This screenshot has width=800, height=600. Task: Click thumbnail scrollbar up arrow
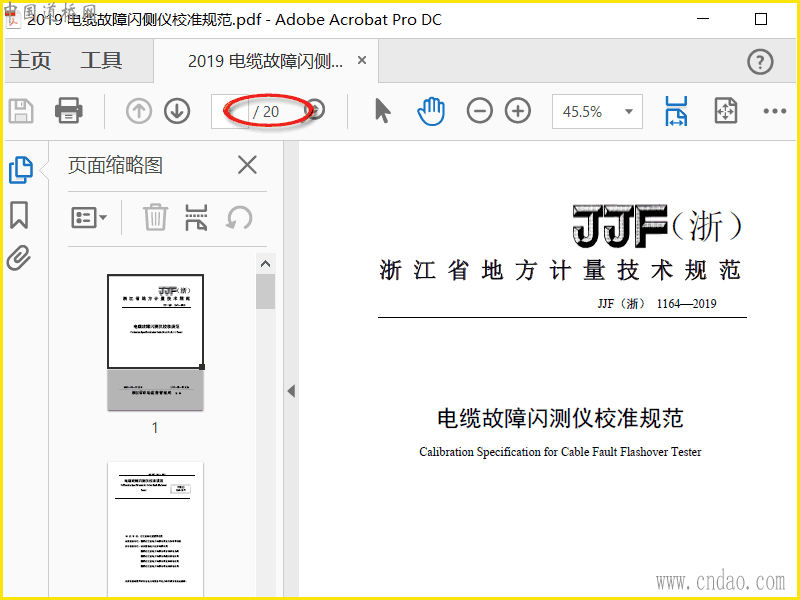pos(265,264)
